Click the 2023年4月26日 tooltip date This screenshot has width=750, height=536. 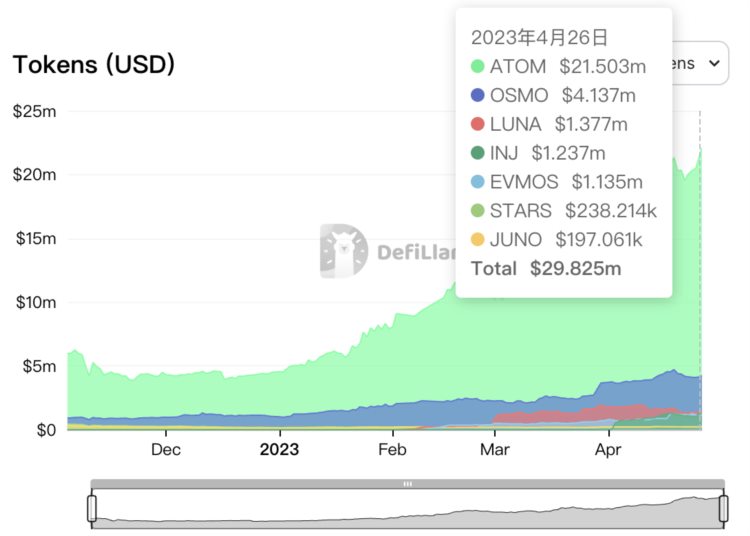539,38
